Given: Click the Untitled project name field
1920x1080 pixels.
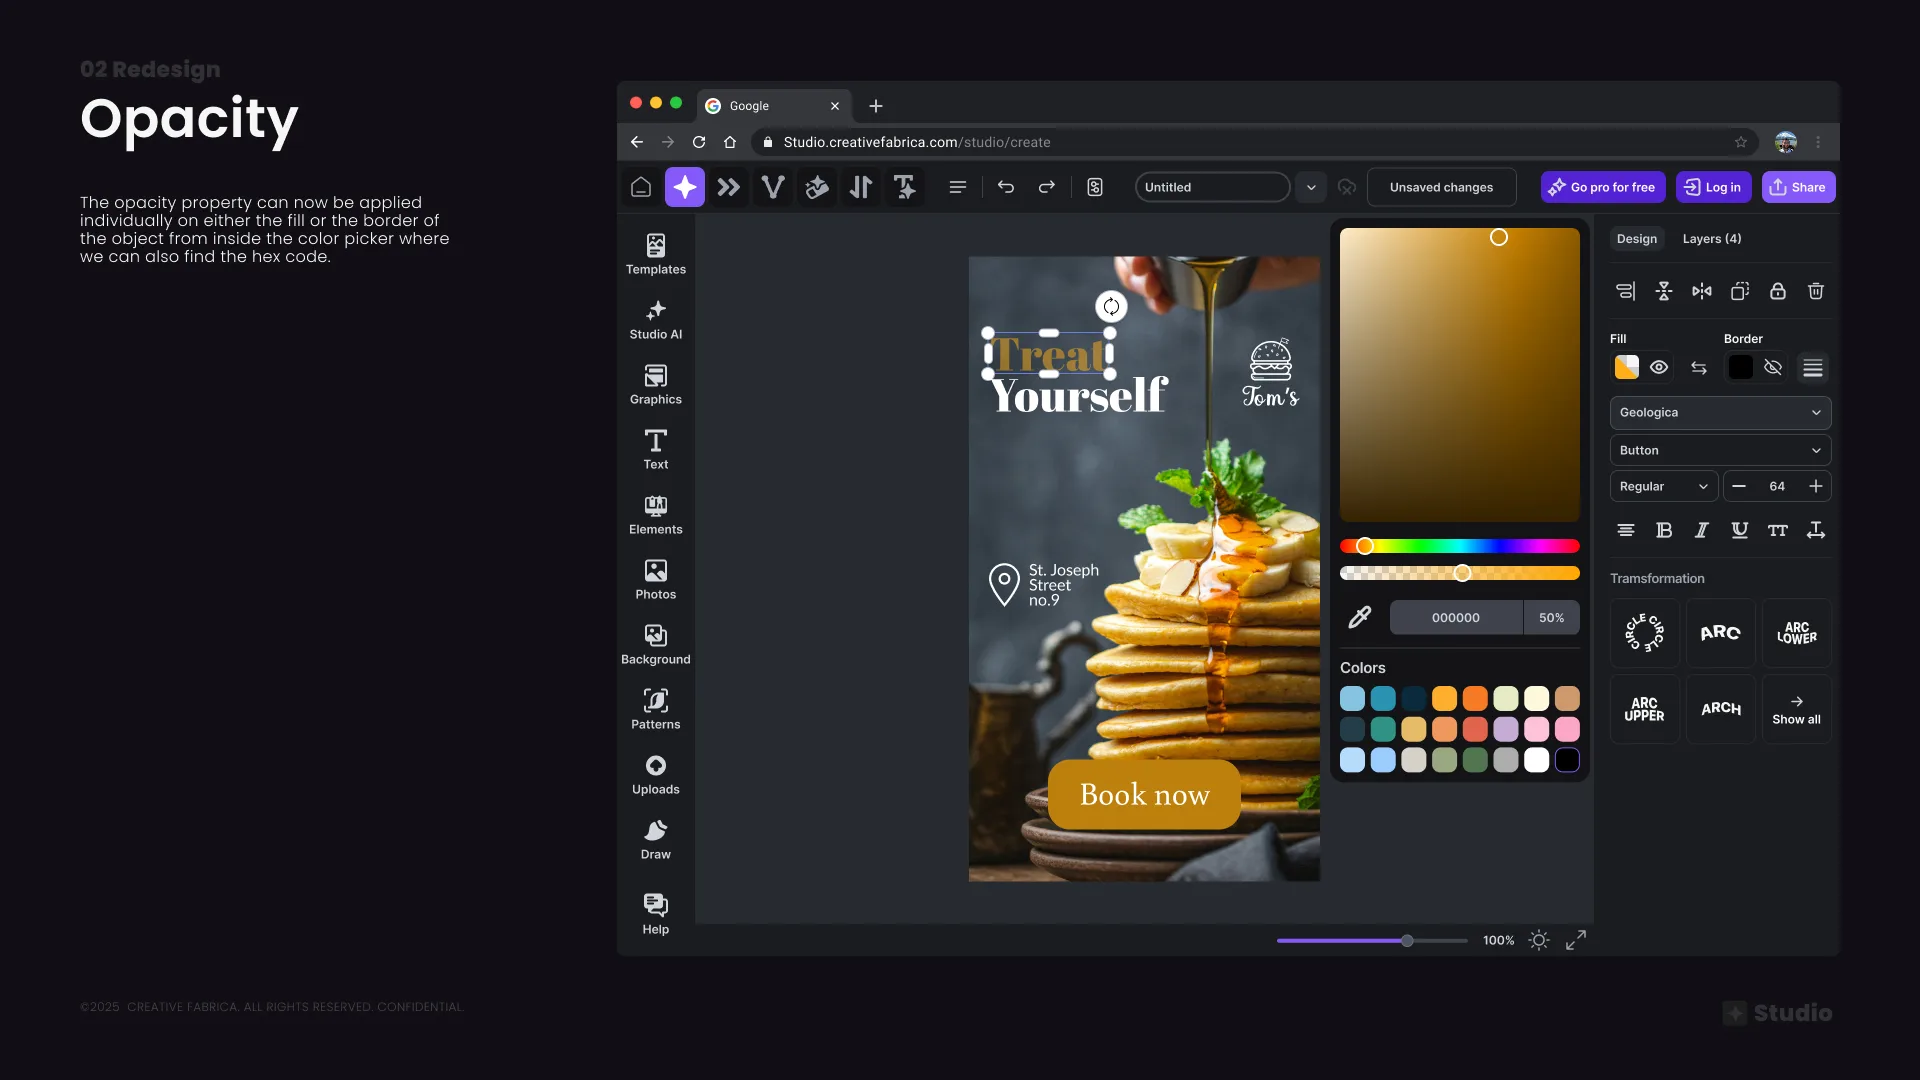Looking at the screenshot, I should 1212,187.
